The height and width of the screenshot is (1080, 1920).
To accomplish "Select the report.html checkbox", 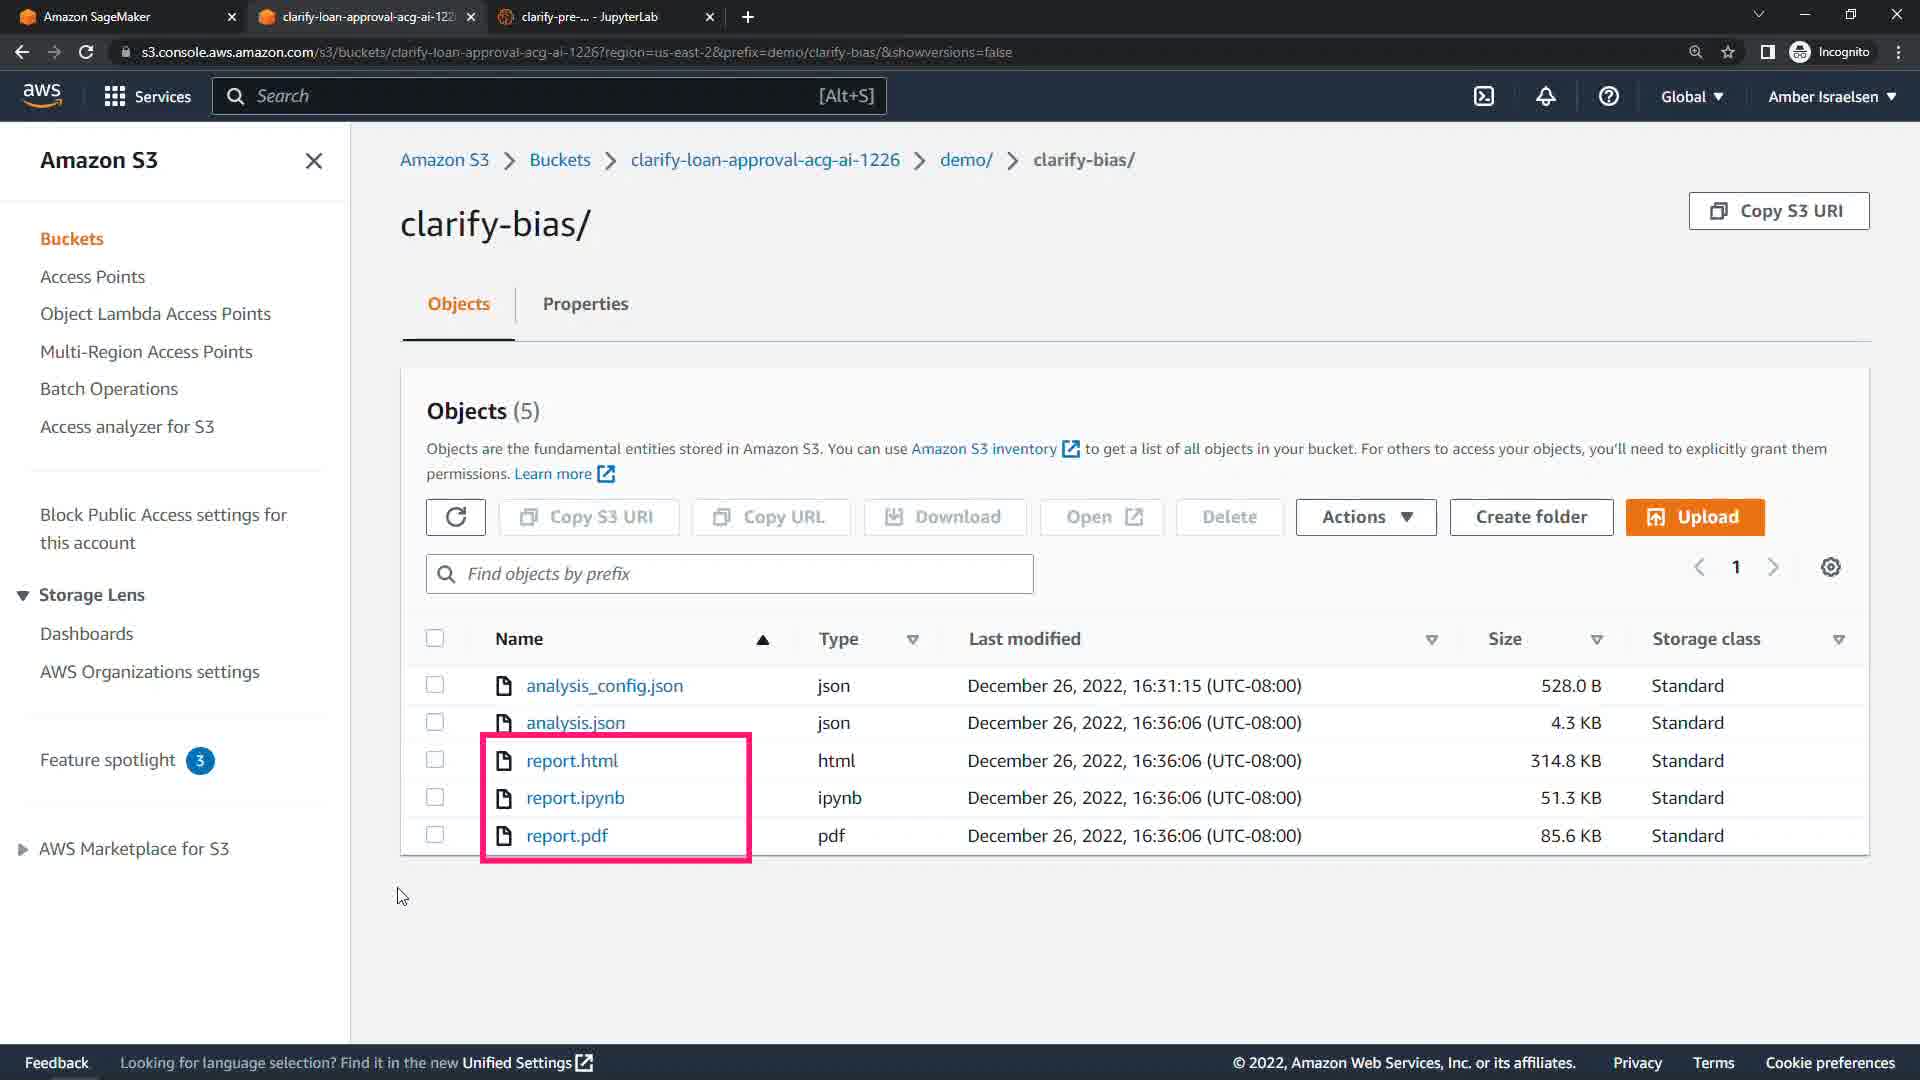I will (x=435, y=760).
